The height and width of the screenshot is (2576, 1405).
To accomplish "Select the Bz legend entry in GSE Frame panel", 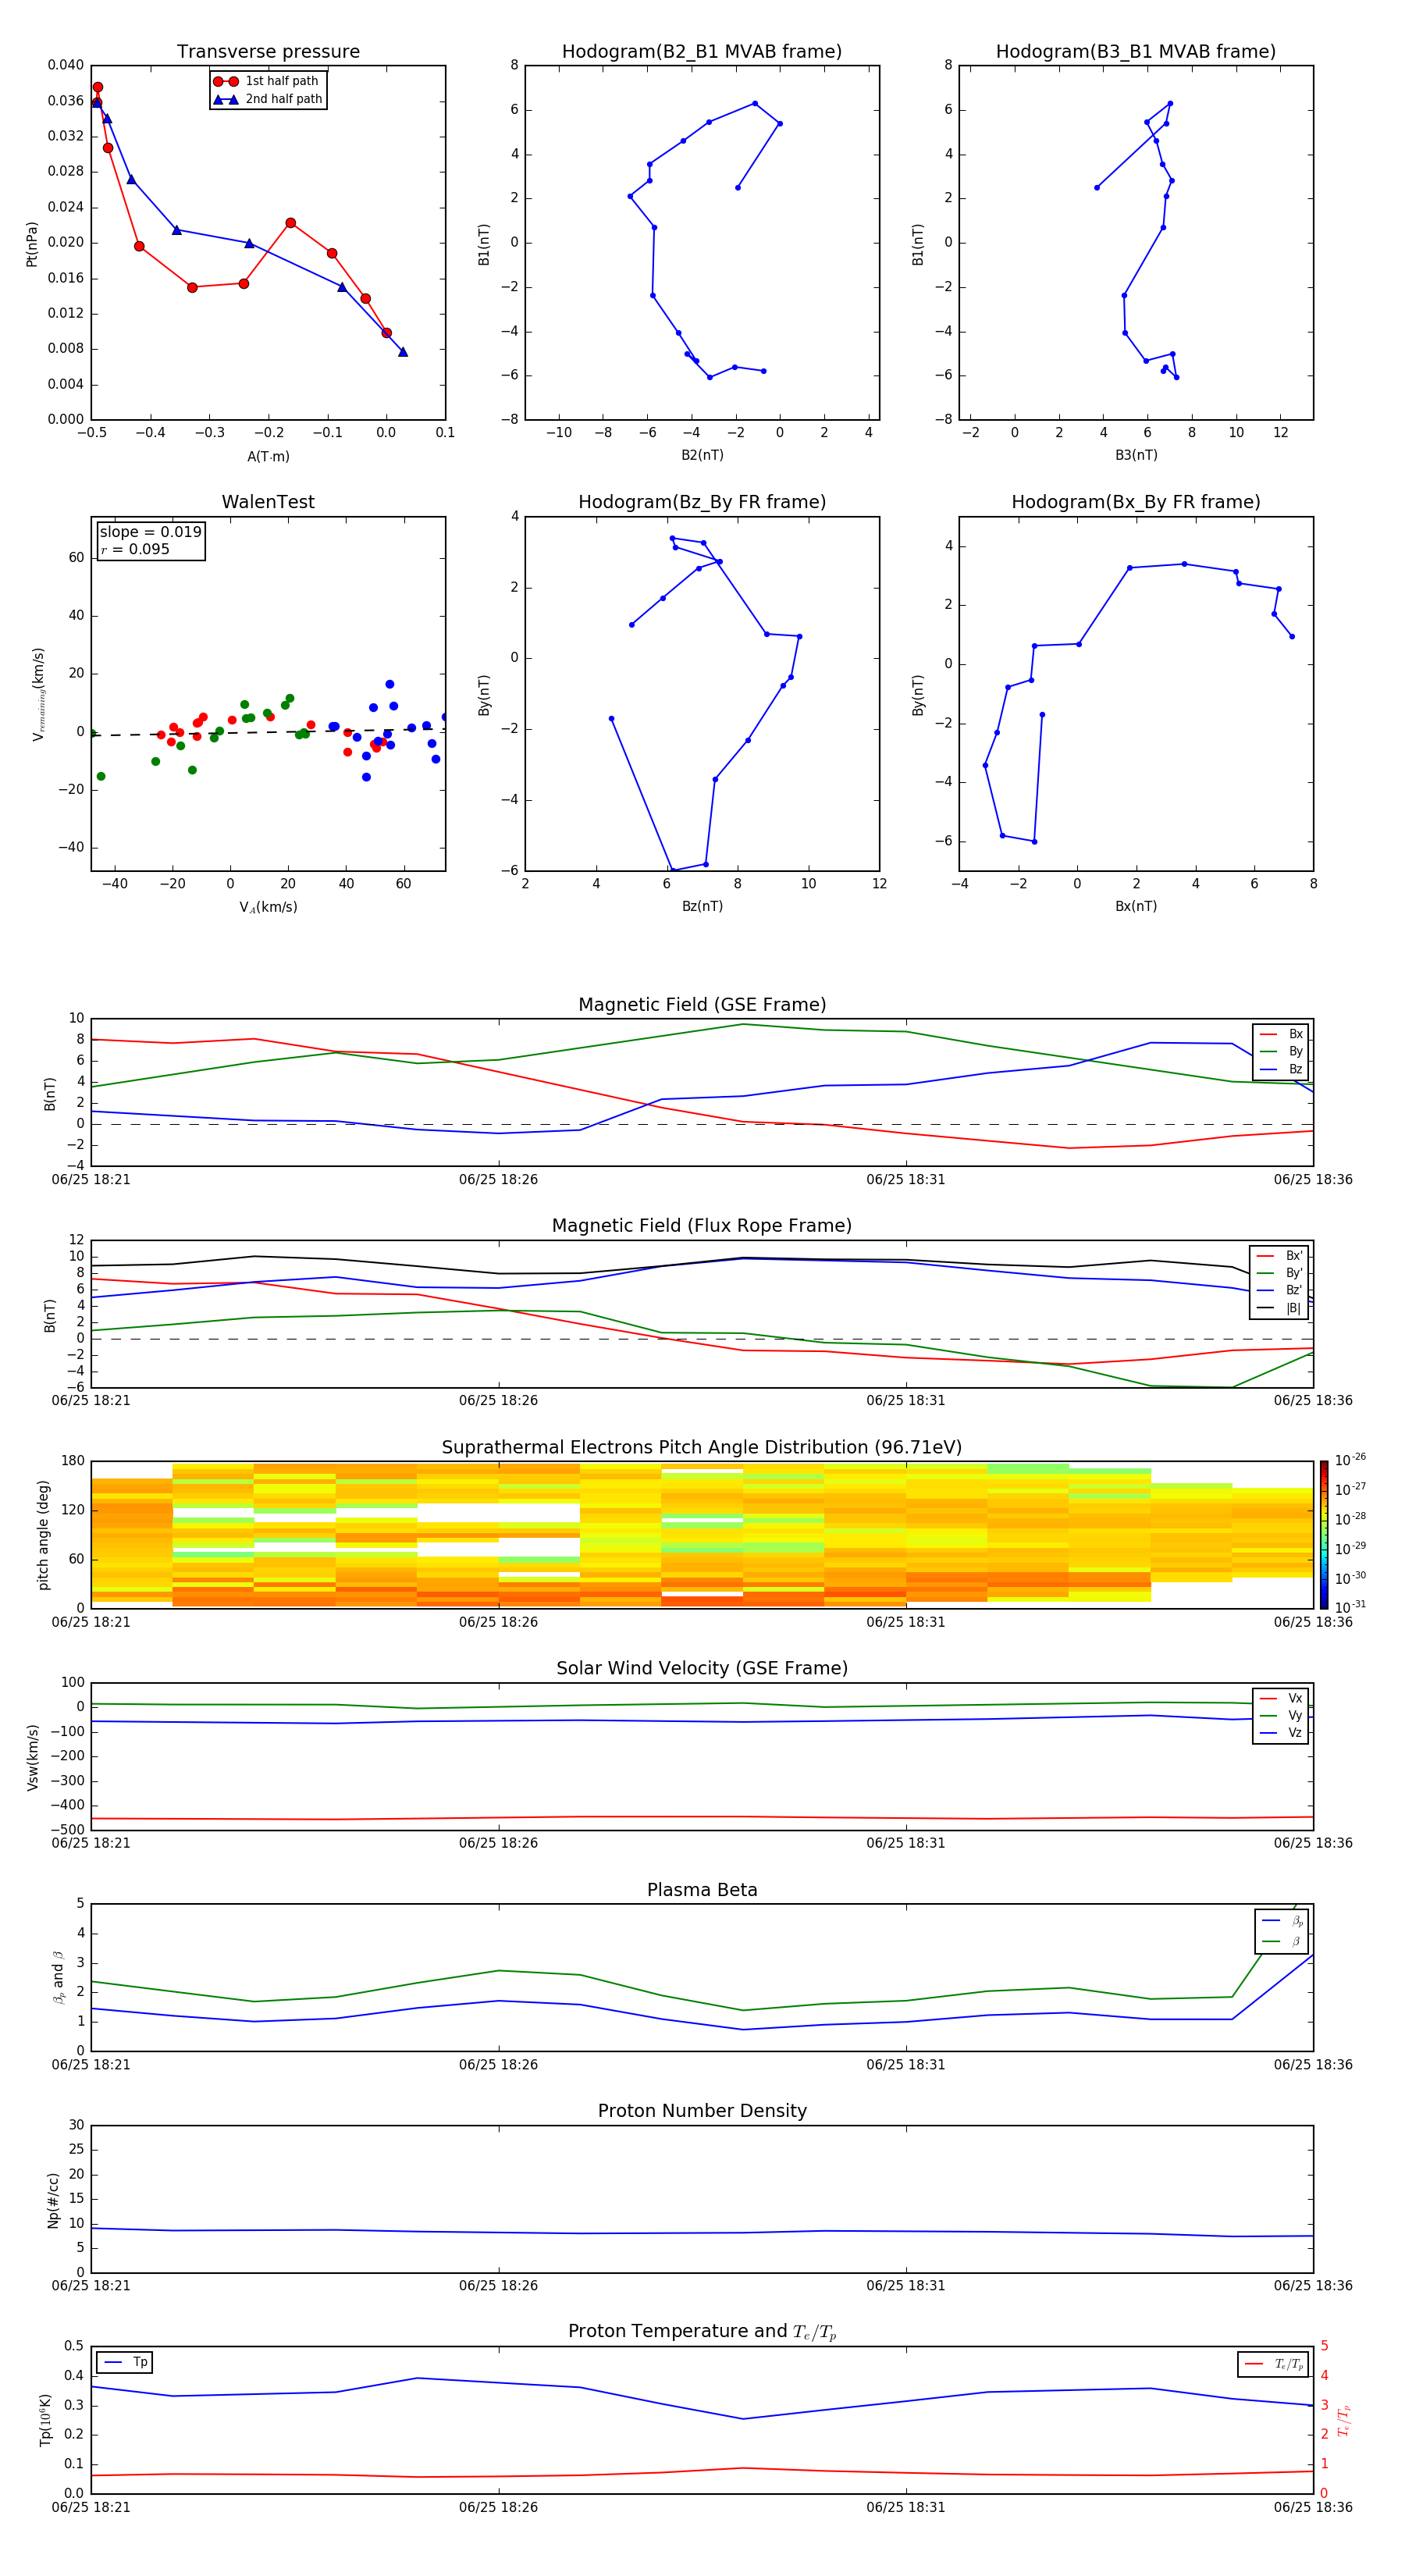I will pyautogui.click(x=1281, y=1069).
